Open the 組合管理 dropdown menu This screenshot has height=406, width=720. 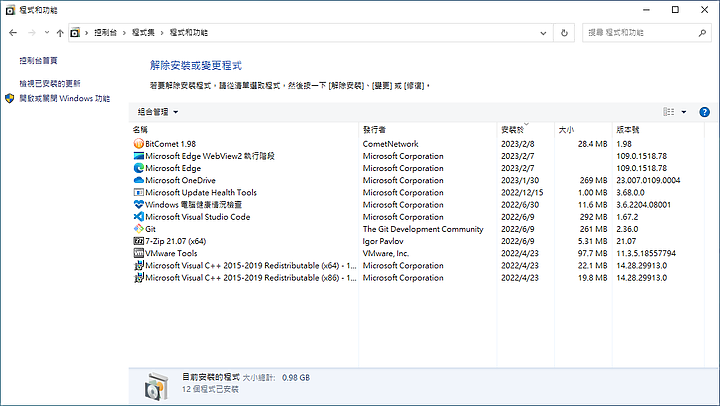(x=158, y=112)
